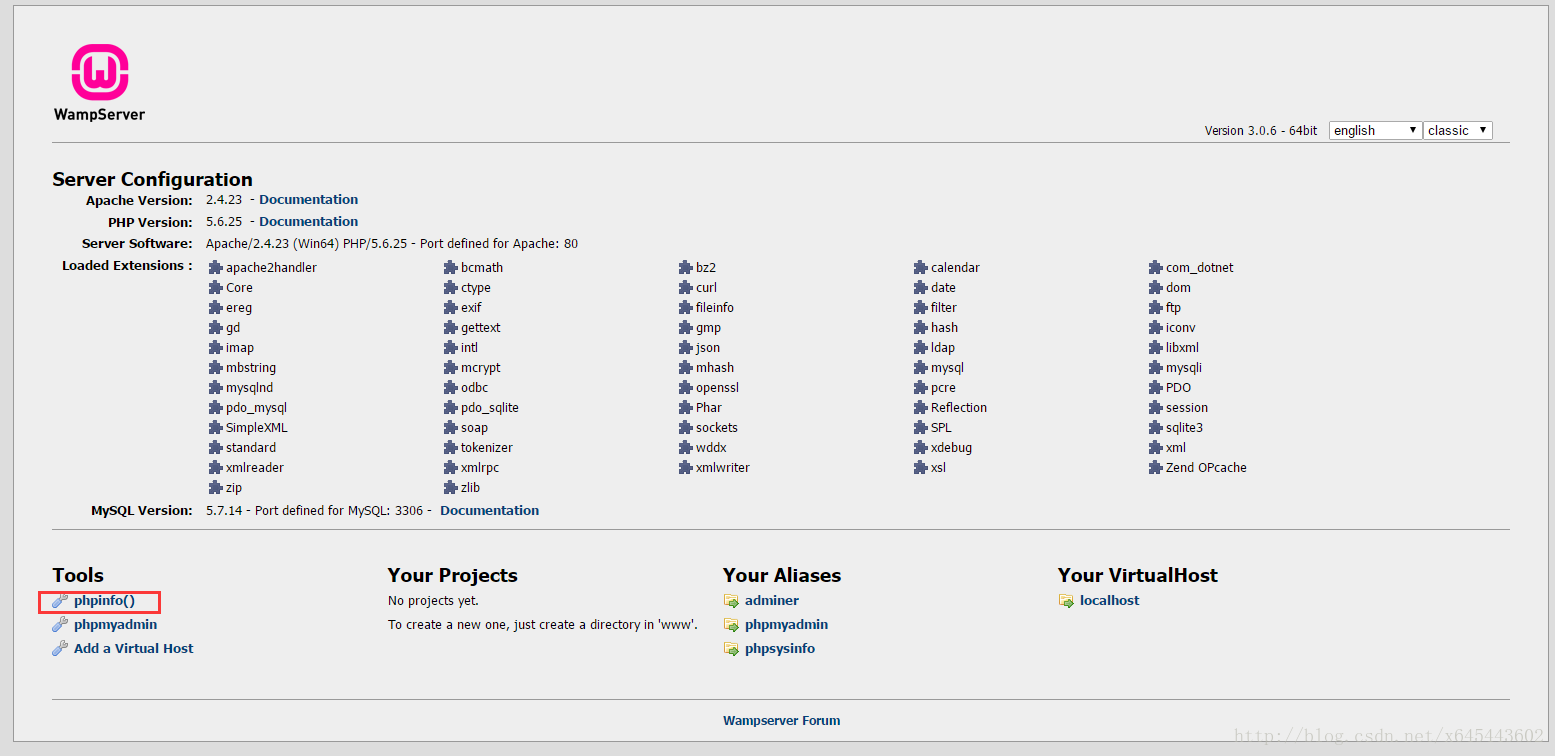The height and width of the screenshot is (756, 1555).
Task: Click the fileinfo extension name
Action: tap(715, 308)
